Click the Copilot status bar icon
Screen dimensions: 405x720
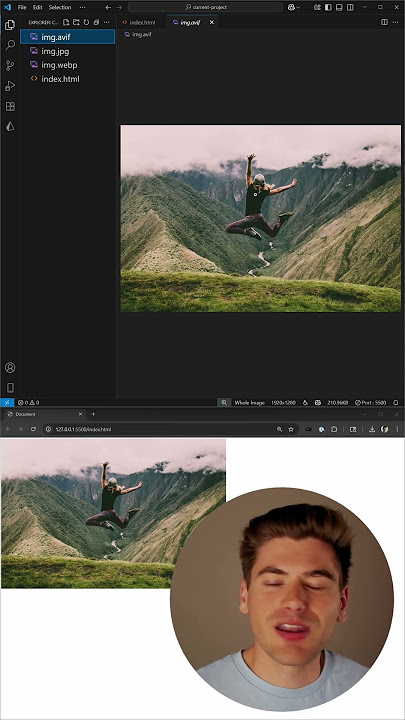(317, 402)
